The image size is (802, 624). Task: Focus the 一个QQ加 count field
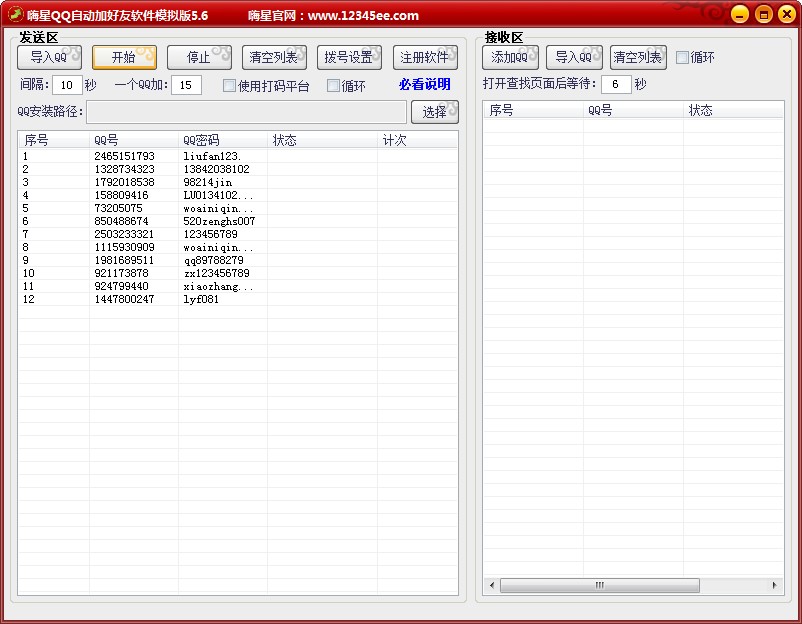click(186, 85)
